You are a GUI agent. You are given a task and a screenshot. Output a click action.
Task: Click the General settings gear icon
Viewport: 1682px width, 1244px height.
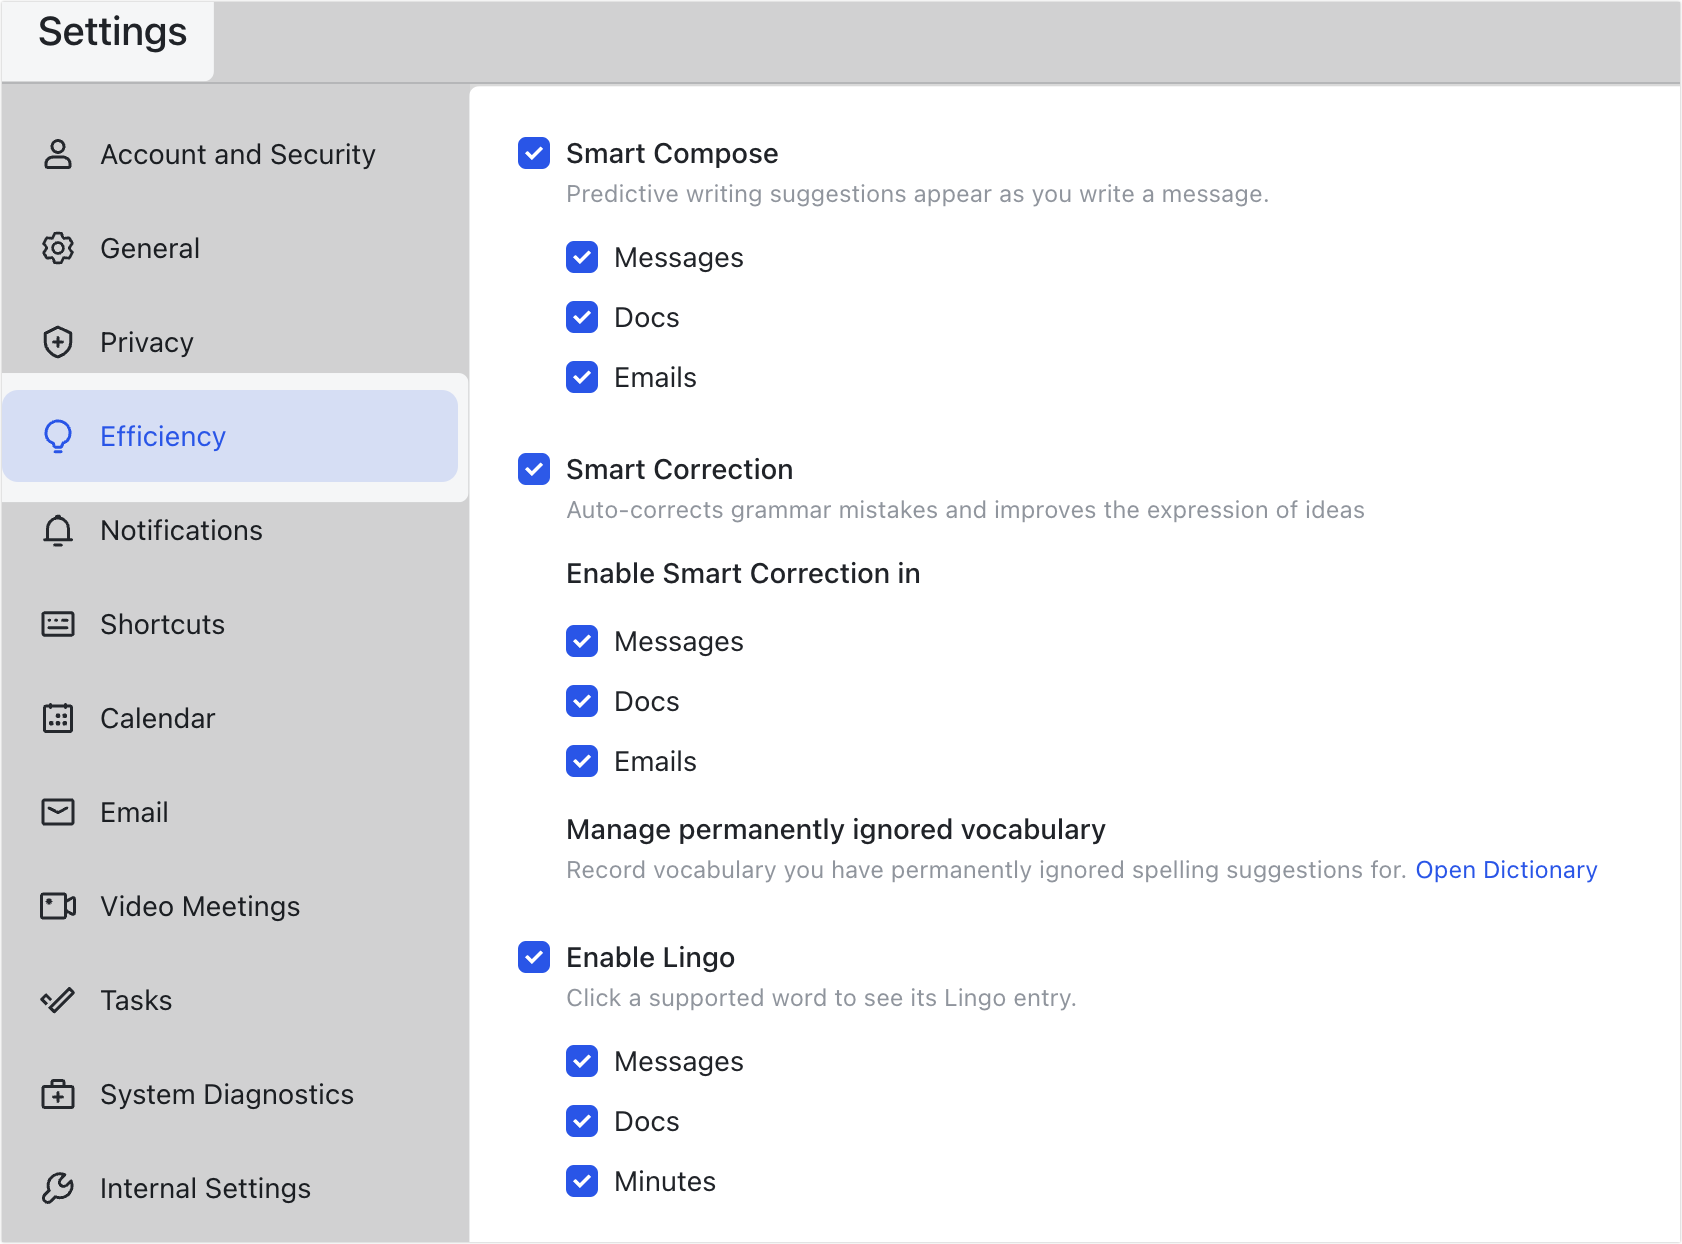click(x=58, y=248)
